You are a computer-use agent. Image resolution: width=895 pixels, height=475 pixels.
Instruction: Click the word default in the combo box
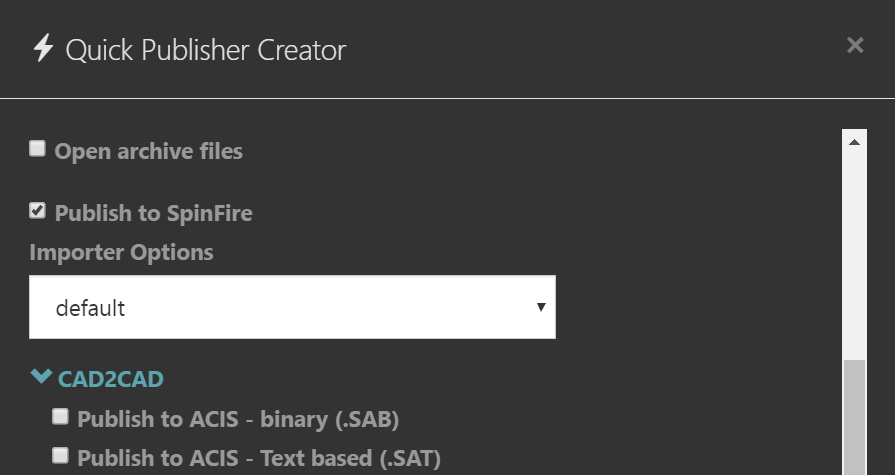(90, 308)
